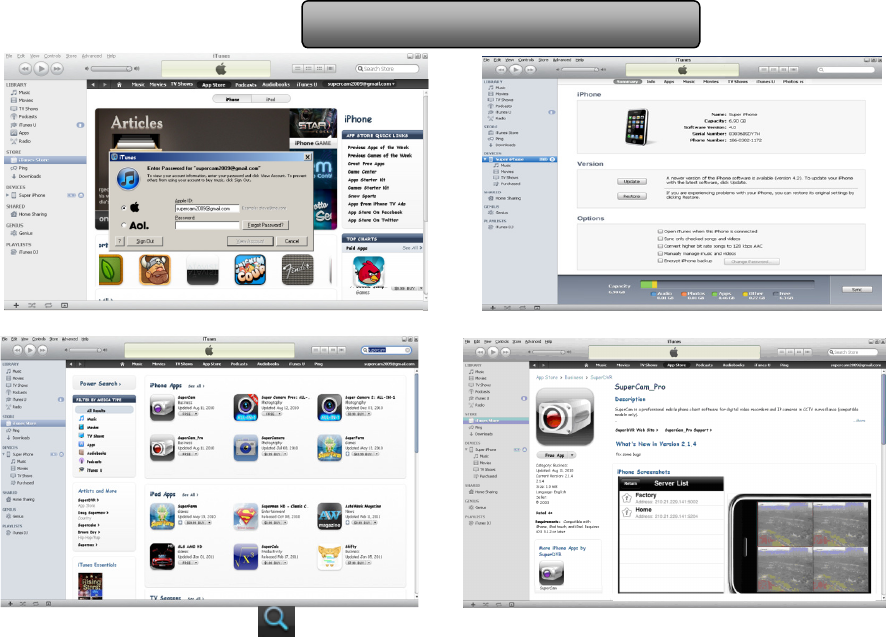Toggle Sync only checked songs and videos
This screenshot has width=886, height=637.
(x=660, y=239)
